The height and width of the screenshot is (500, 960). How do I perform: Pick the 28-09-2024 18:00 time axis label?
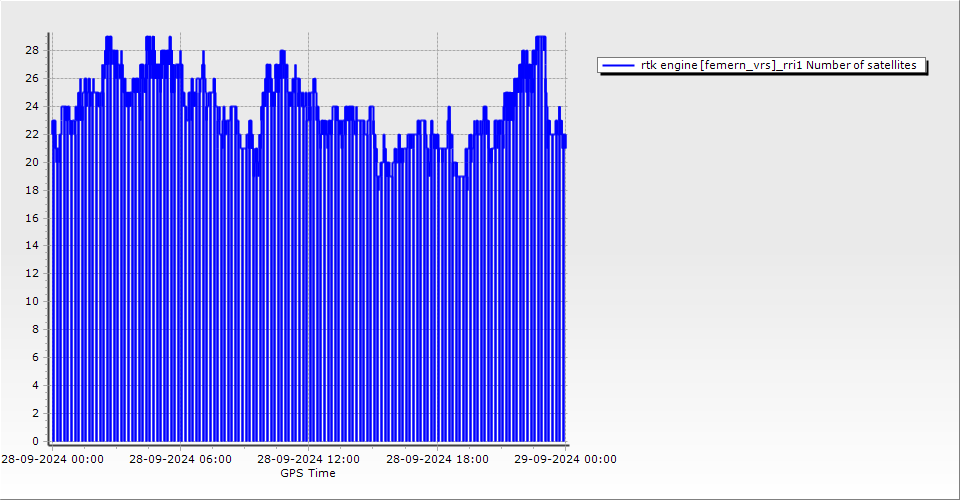(x=437, y=459)
